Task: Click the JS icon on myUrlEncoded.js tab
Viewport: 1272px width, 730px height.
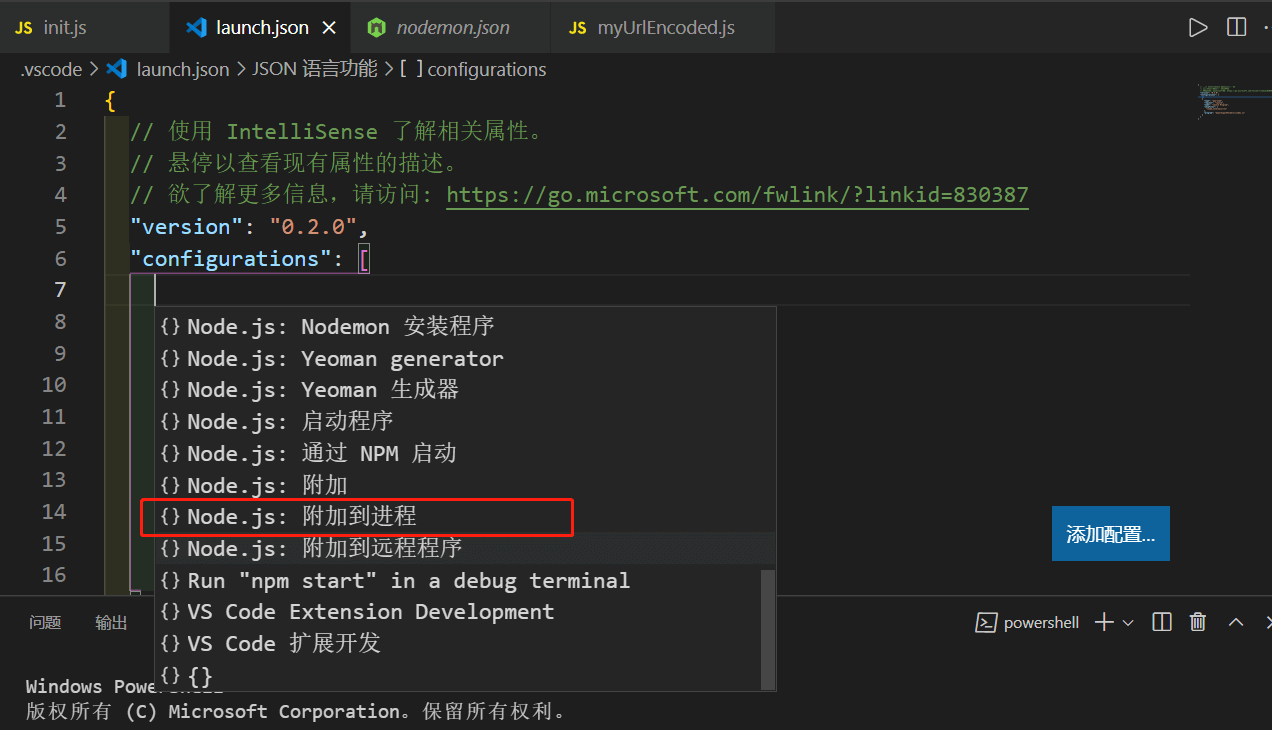Action: point(577,28)
